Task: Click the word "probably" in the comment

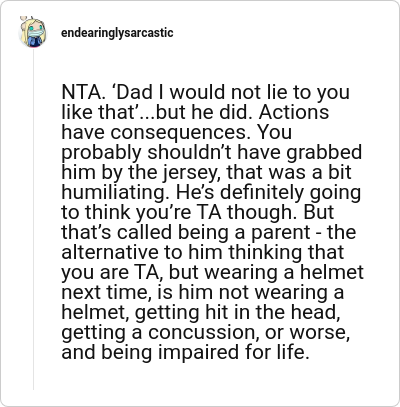Action: [102, 153]
